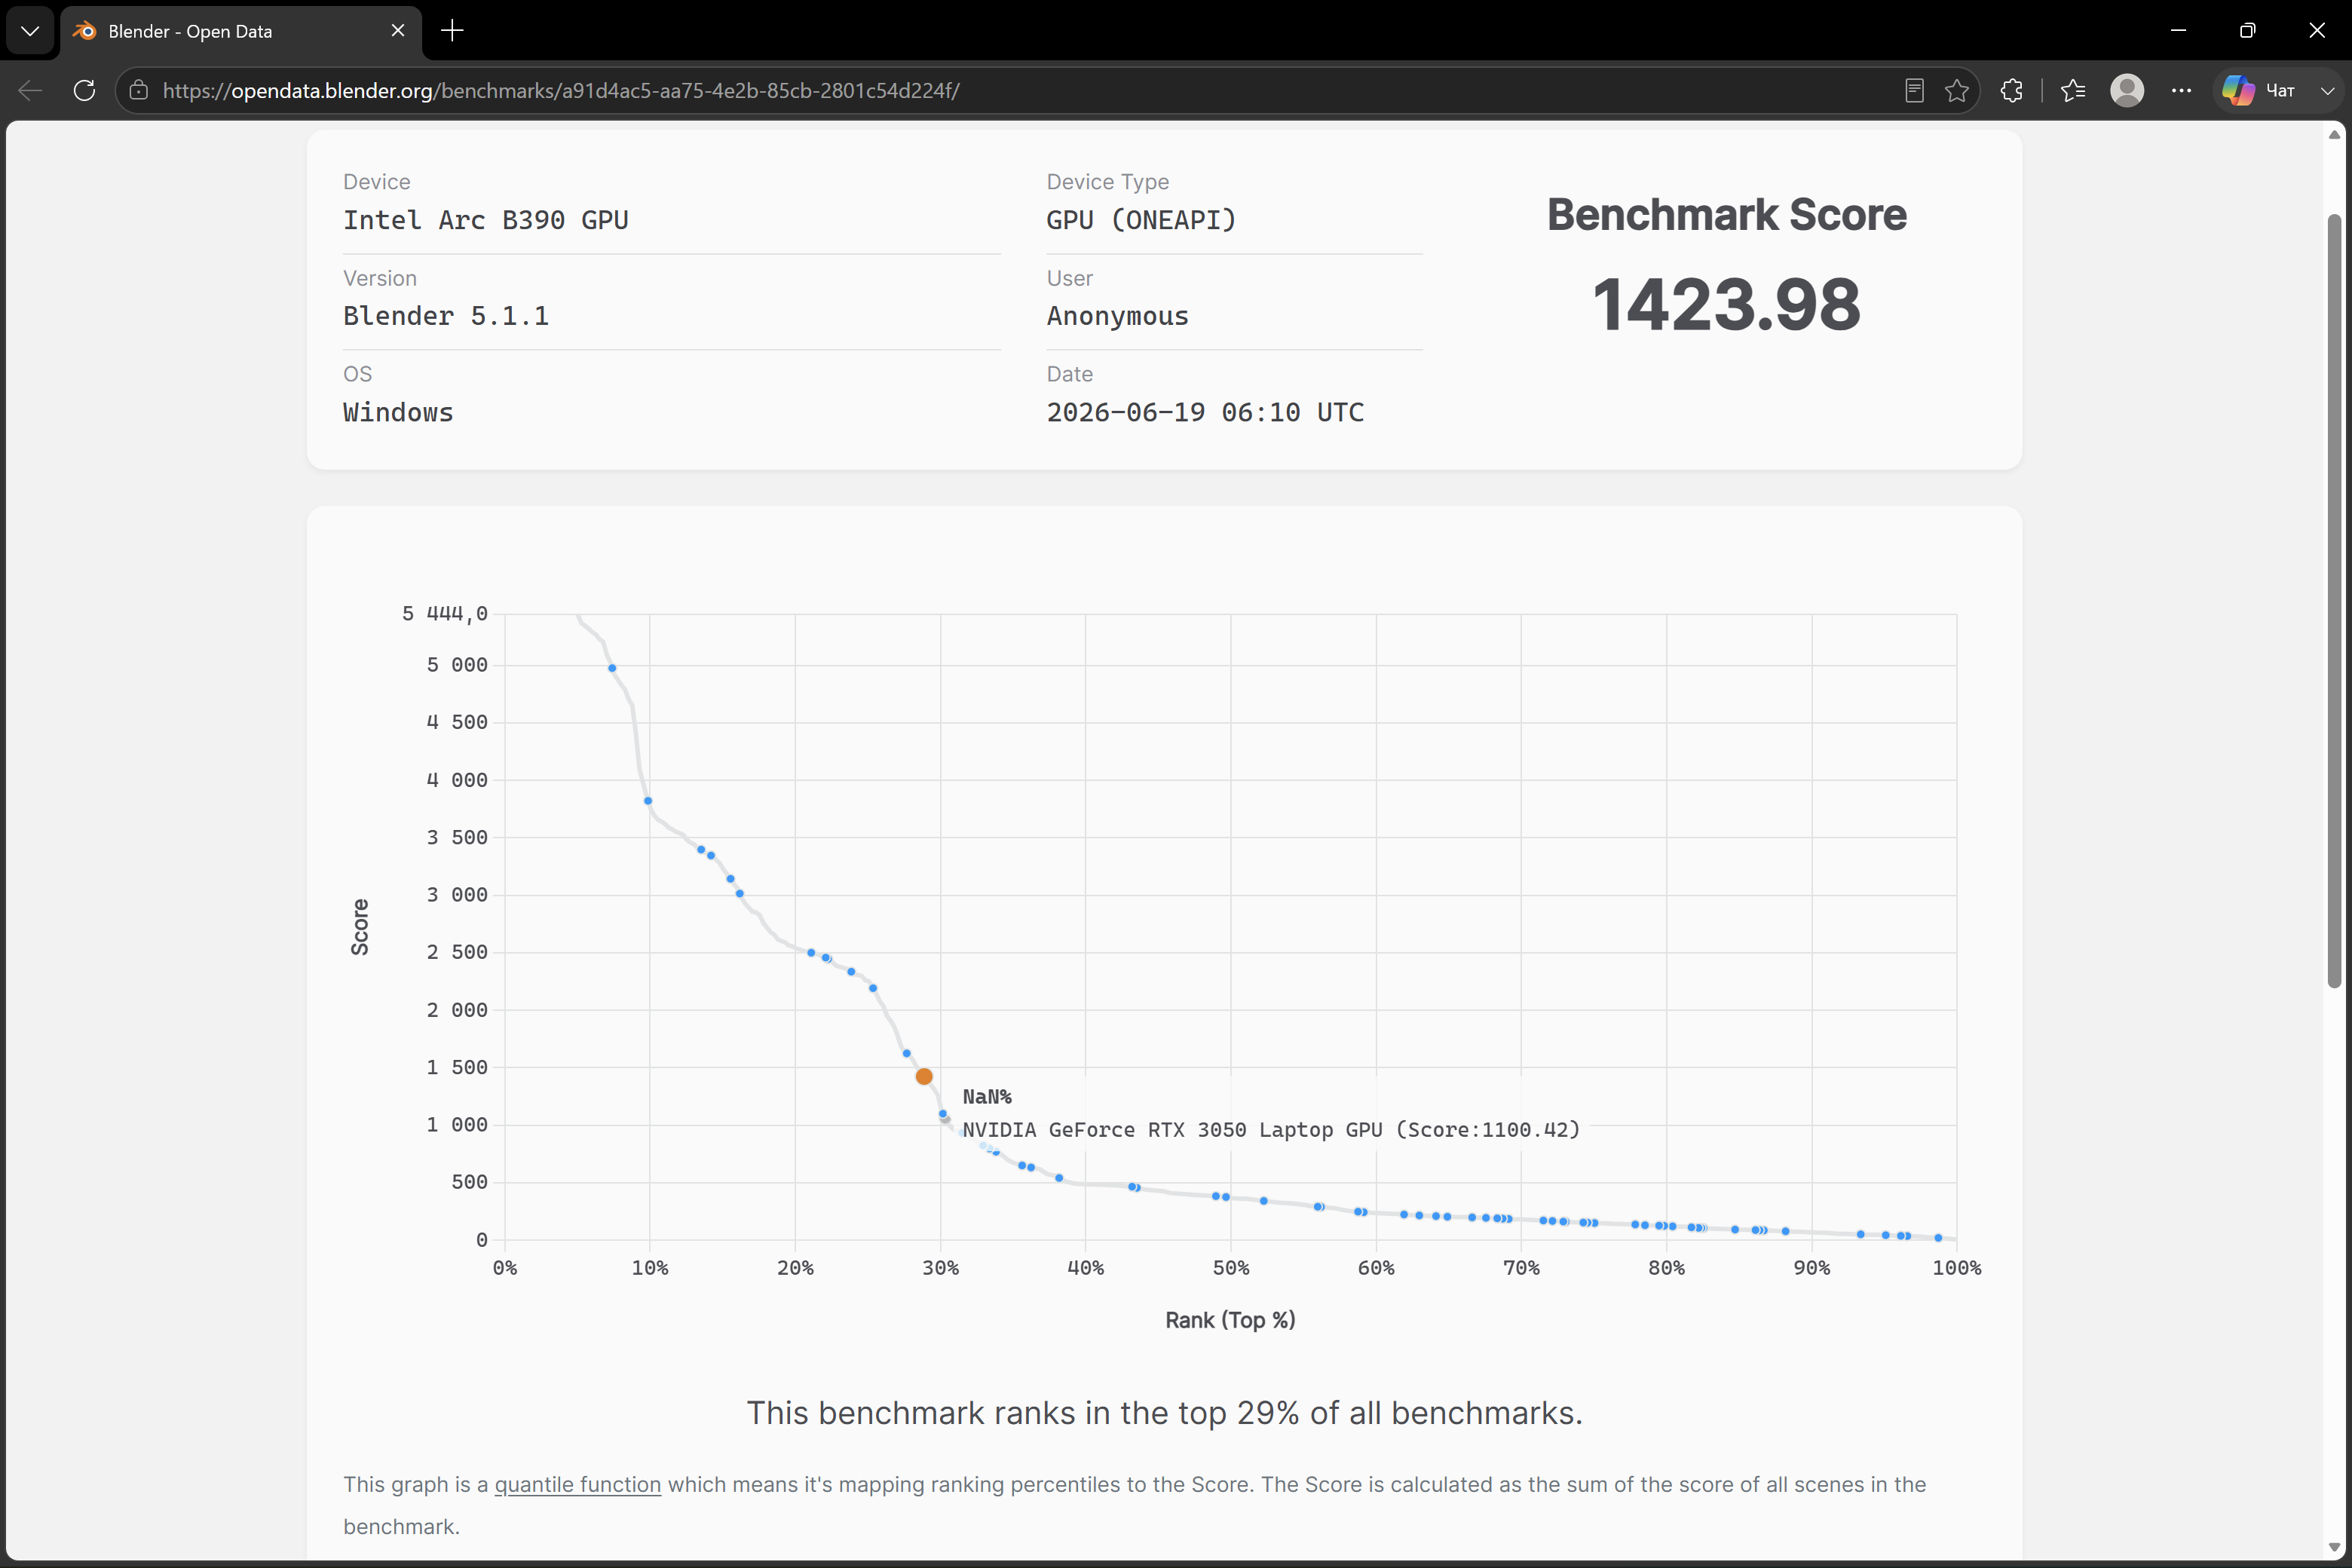Click the rightmost blue data point near 100%
Image resolution: width=2352 pixels, height=1568 pixels.
(1938, 1238)
